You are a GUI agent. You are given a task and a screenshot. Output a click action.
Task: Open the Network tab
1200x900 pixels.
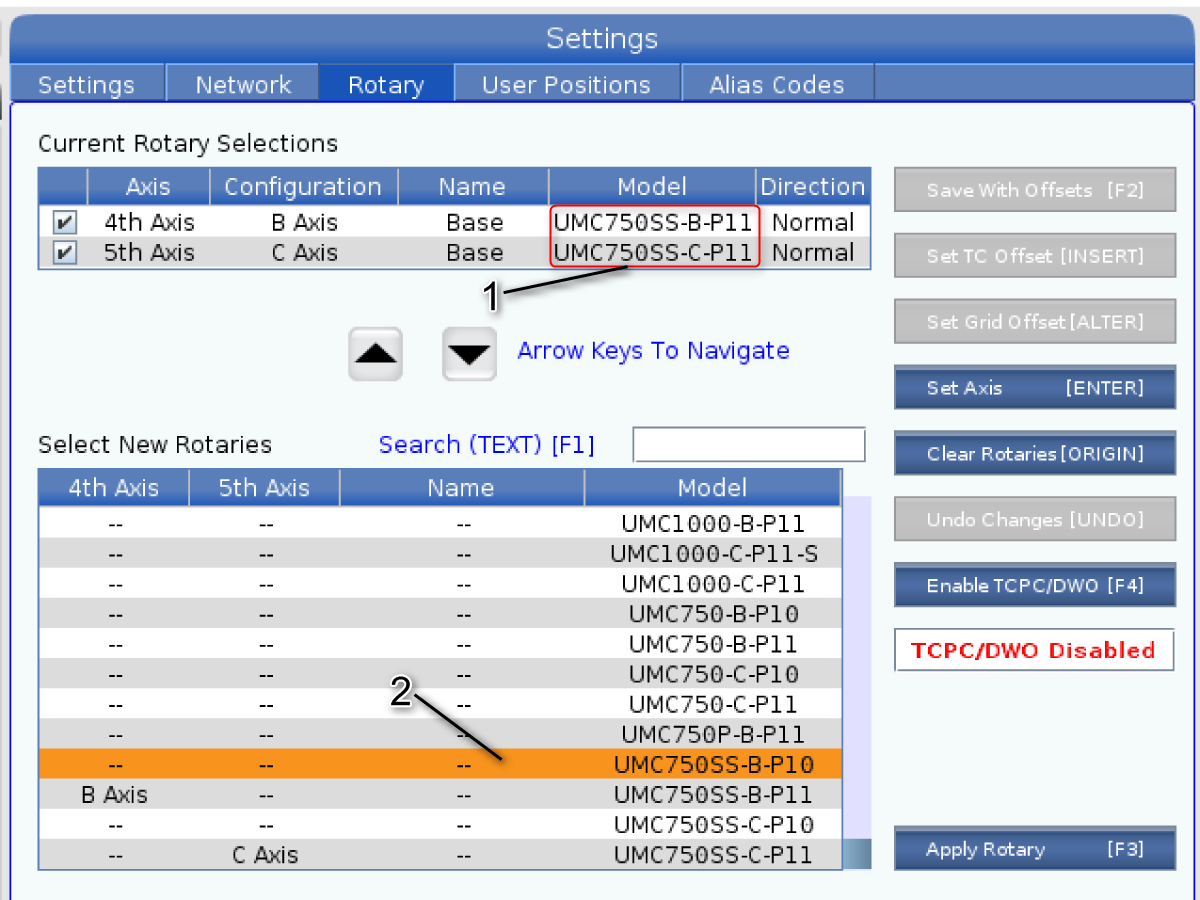click(x=243, y=85)
